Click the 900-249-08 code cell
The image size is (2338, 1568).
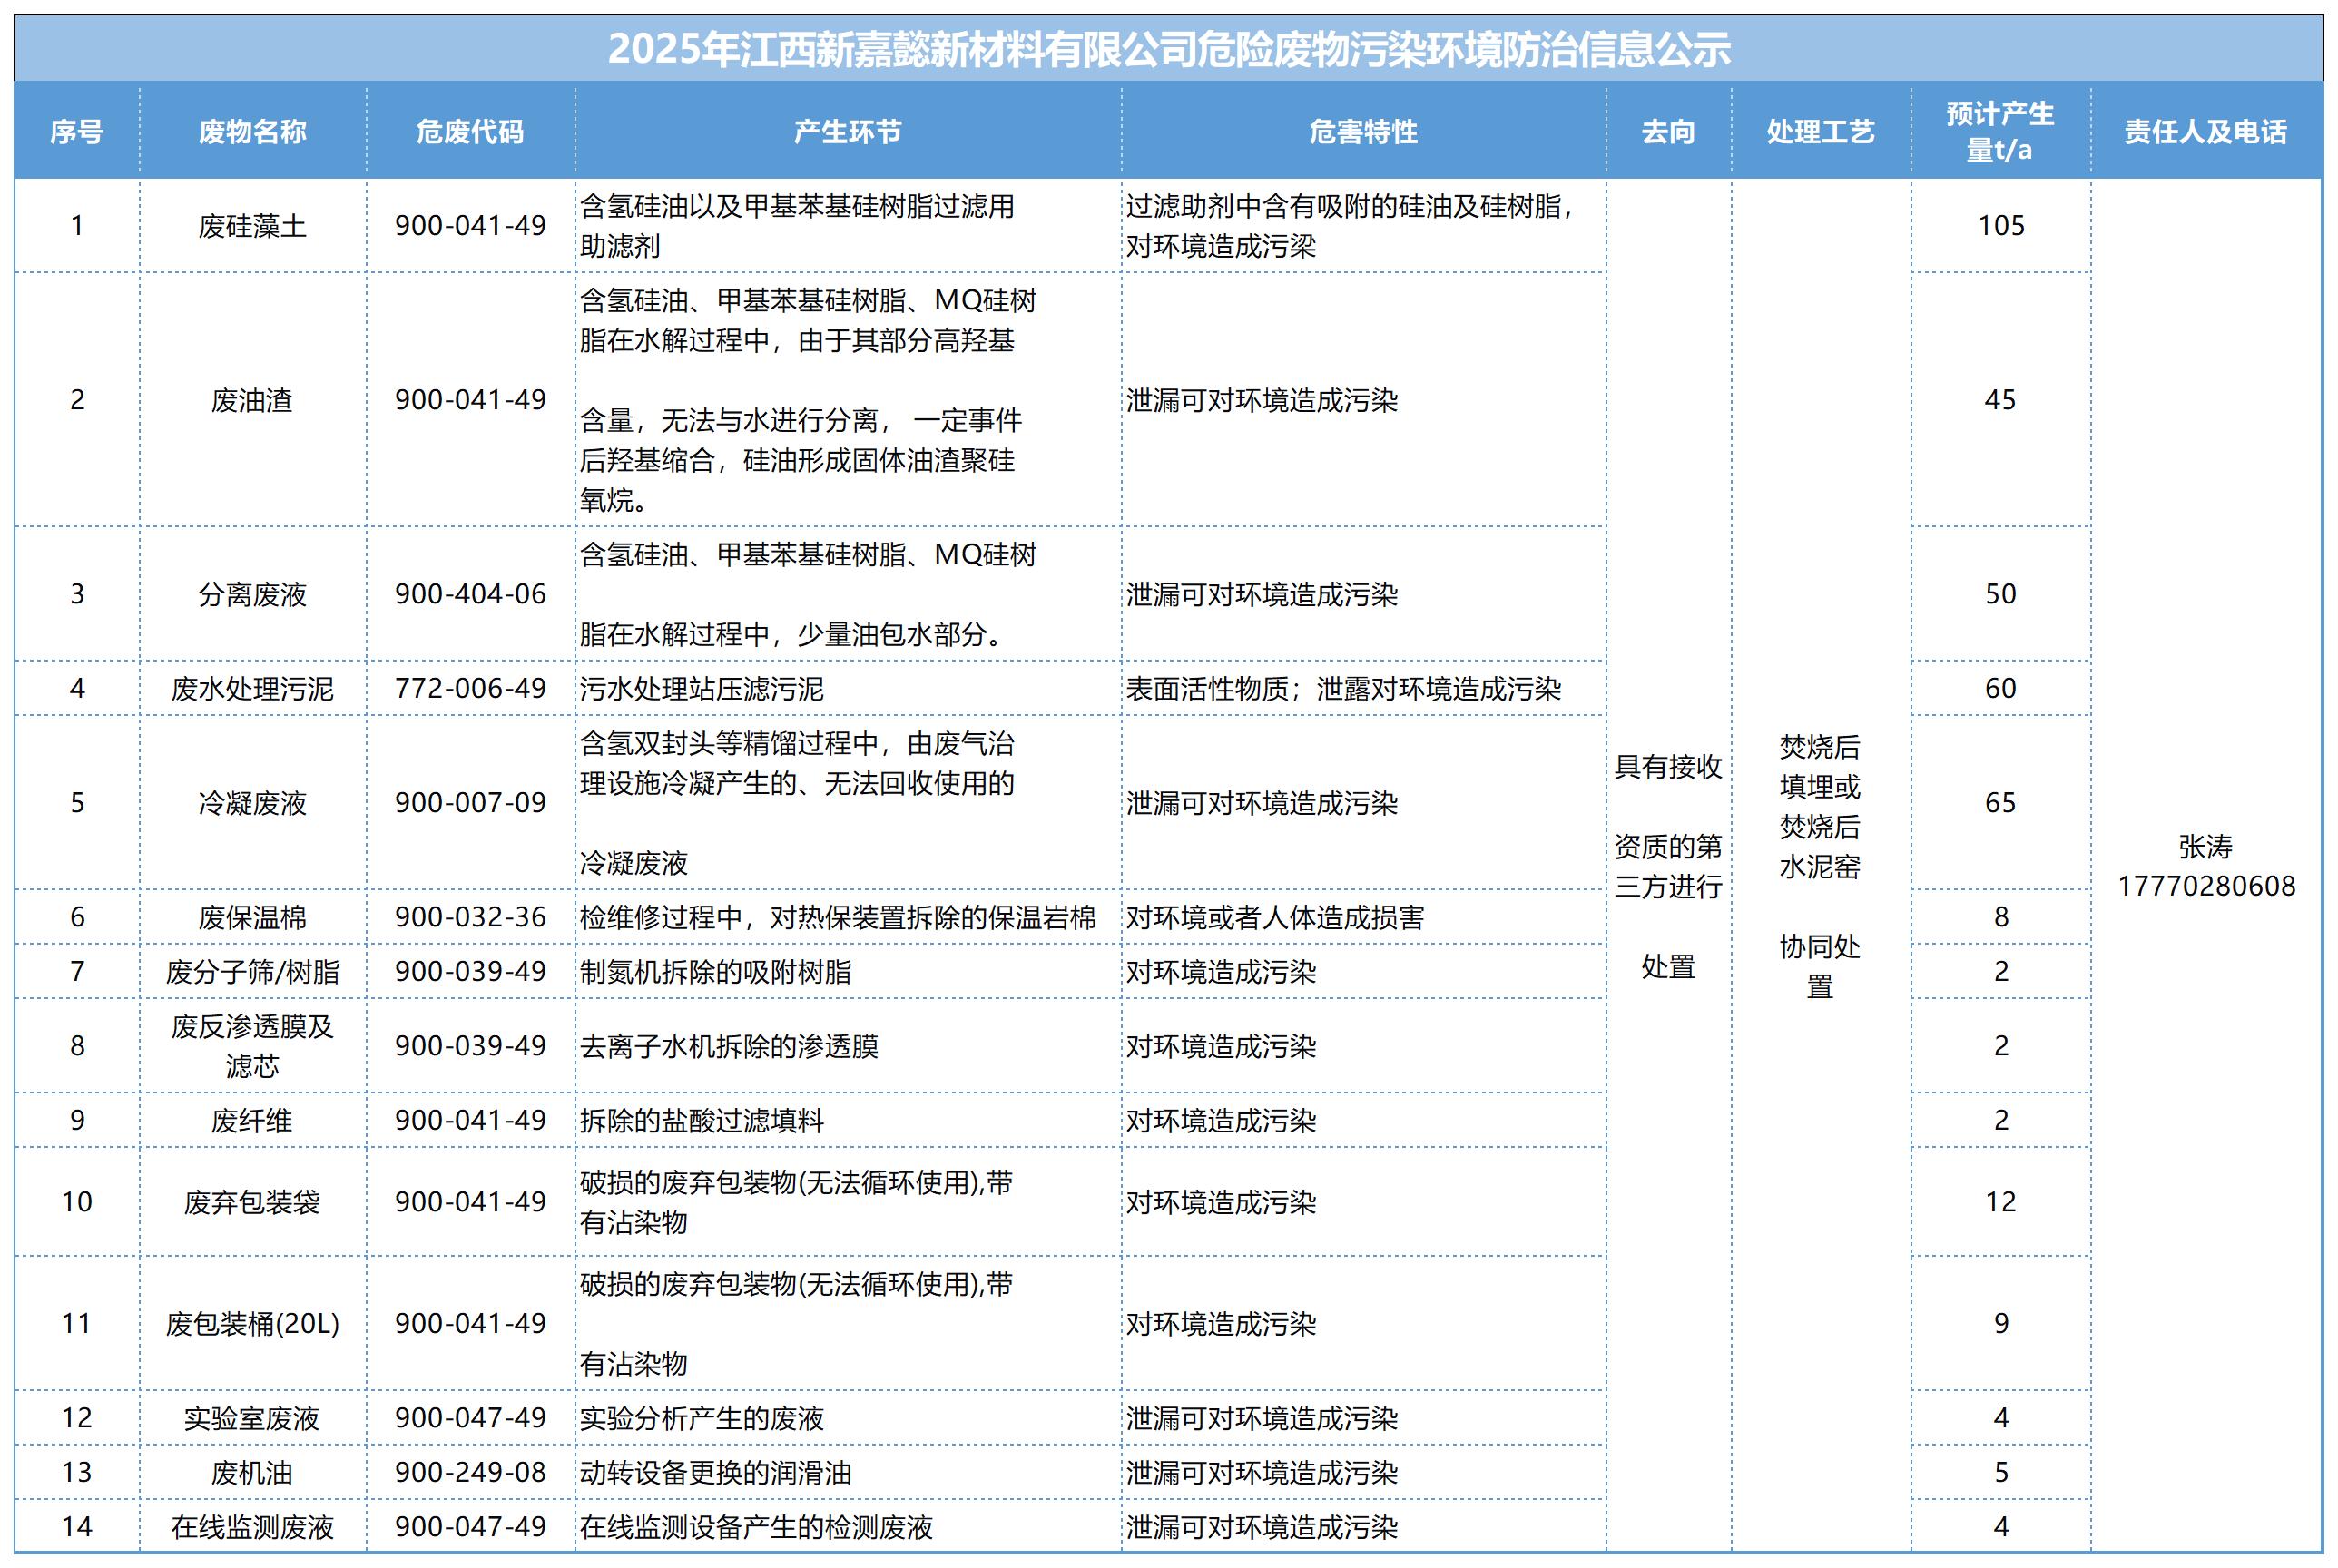[470, 1472]
